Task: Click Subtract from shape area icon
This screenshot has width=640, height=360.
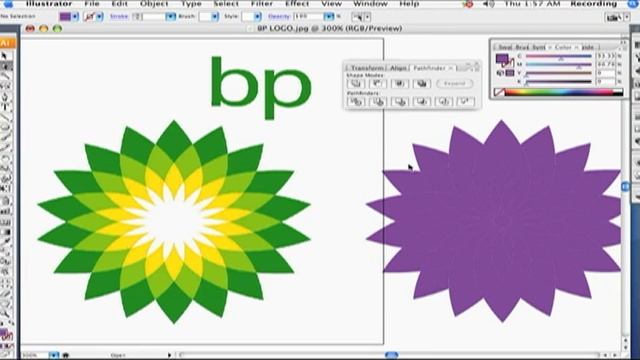Action: click(x=378, y=84)
